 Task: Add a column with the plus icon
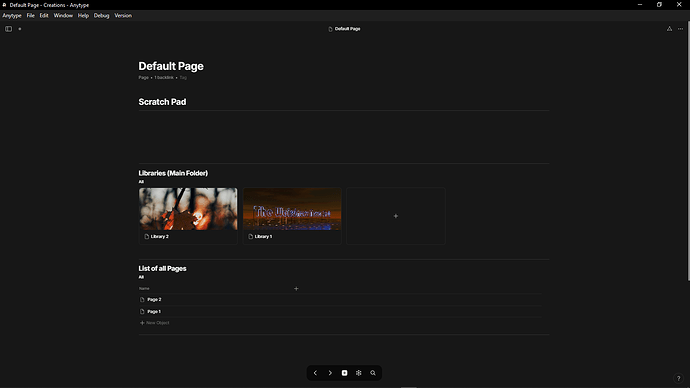296,289
